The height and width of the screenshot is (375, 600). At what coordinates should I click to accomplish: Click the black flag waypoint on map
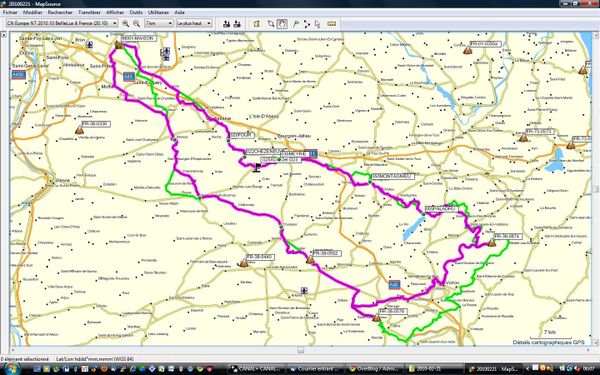pyautogui.click(x=257, y=167)
